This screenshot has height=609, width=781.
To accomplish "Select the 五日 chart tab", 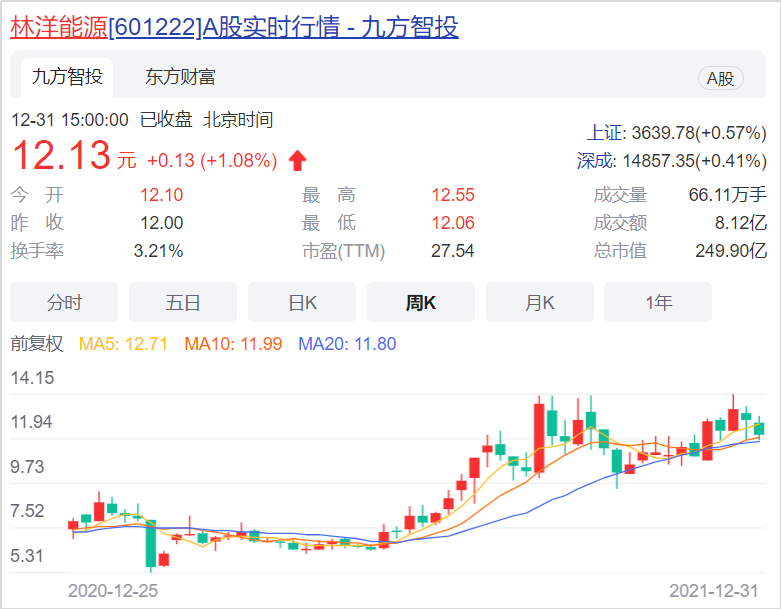I will (x=183, y=302).
